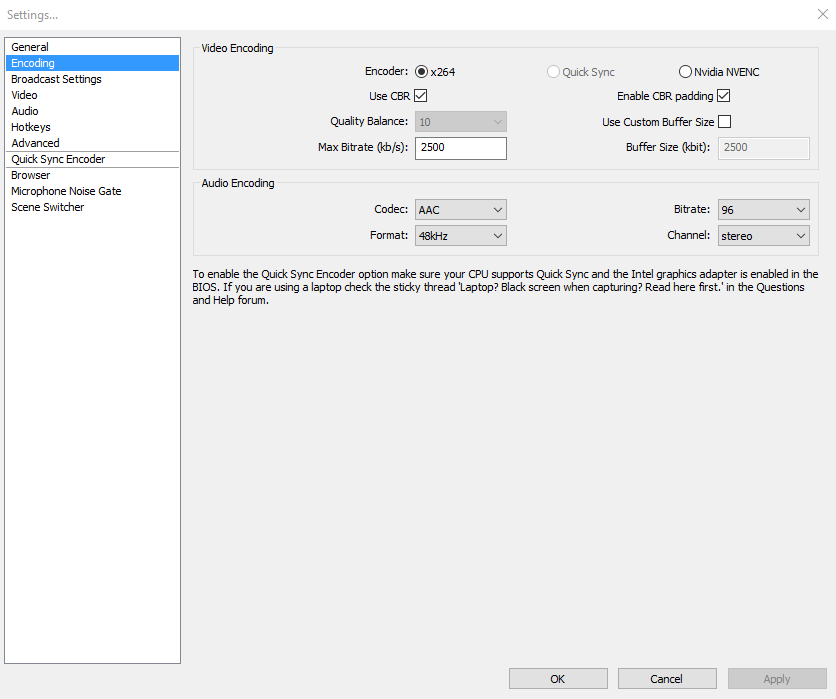836x699 pixels.
Task: Click the Buffer Size (kbit) field
Action: coord(763,148)
